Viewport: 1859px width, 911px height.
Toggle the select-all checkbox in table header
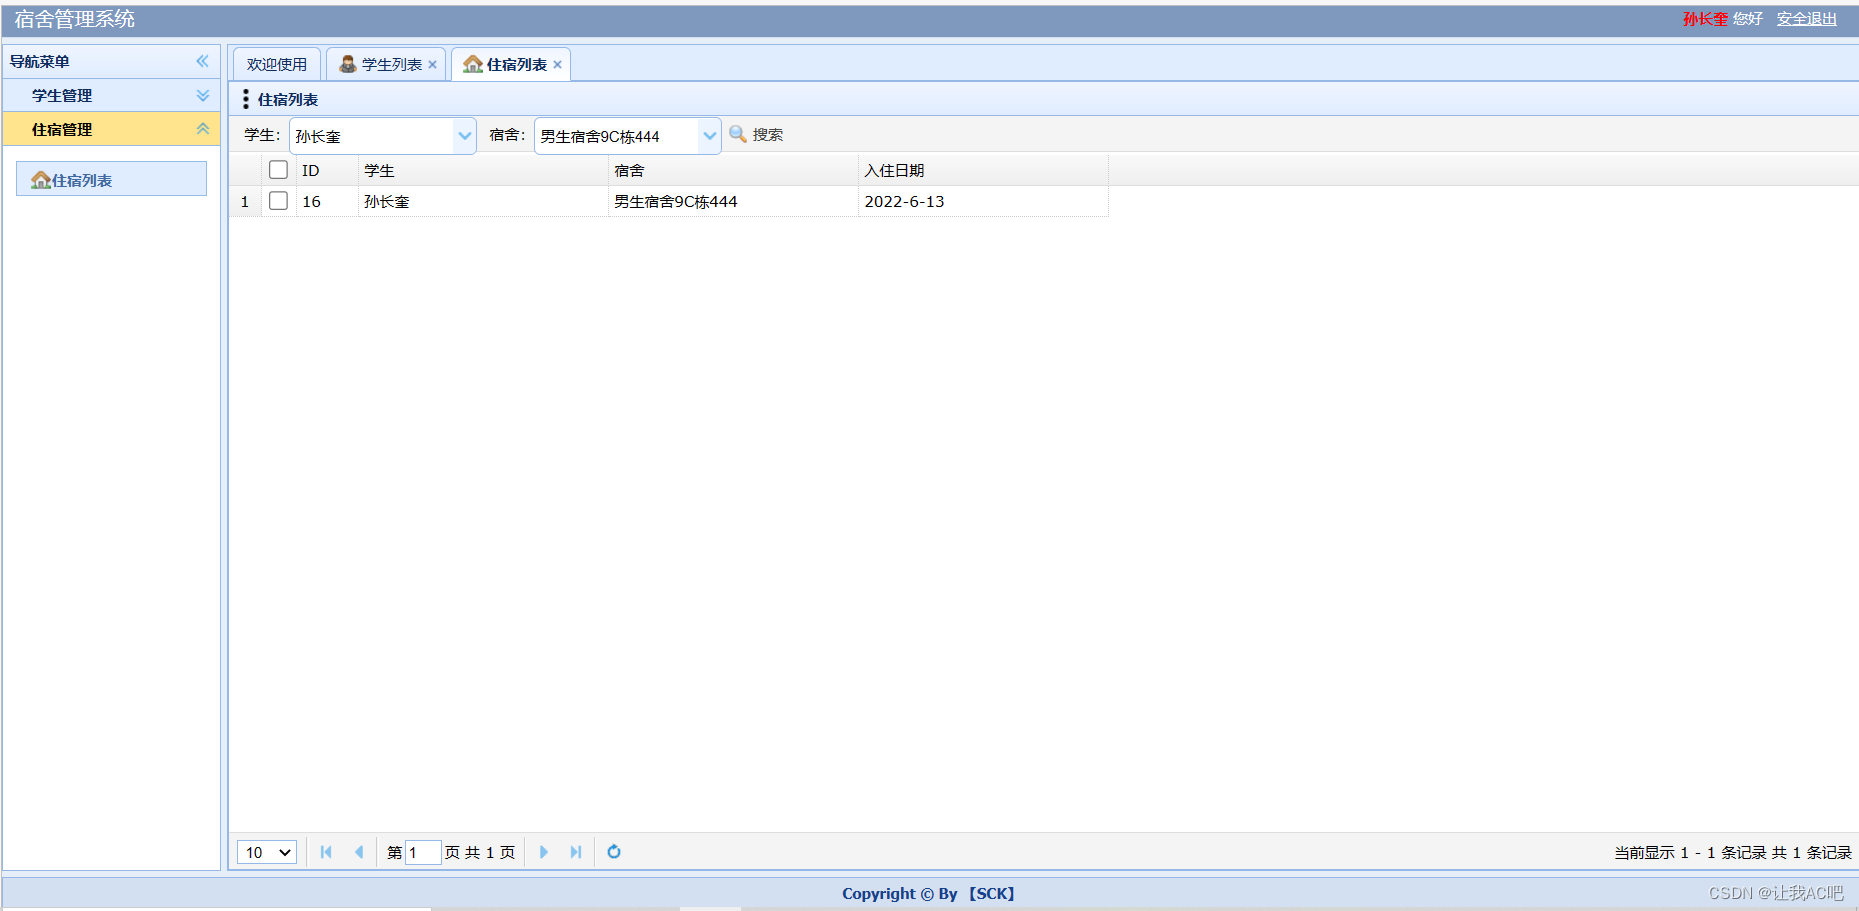pyautogui.click(x=279, y=170)
